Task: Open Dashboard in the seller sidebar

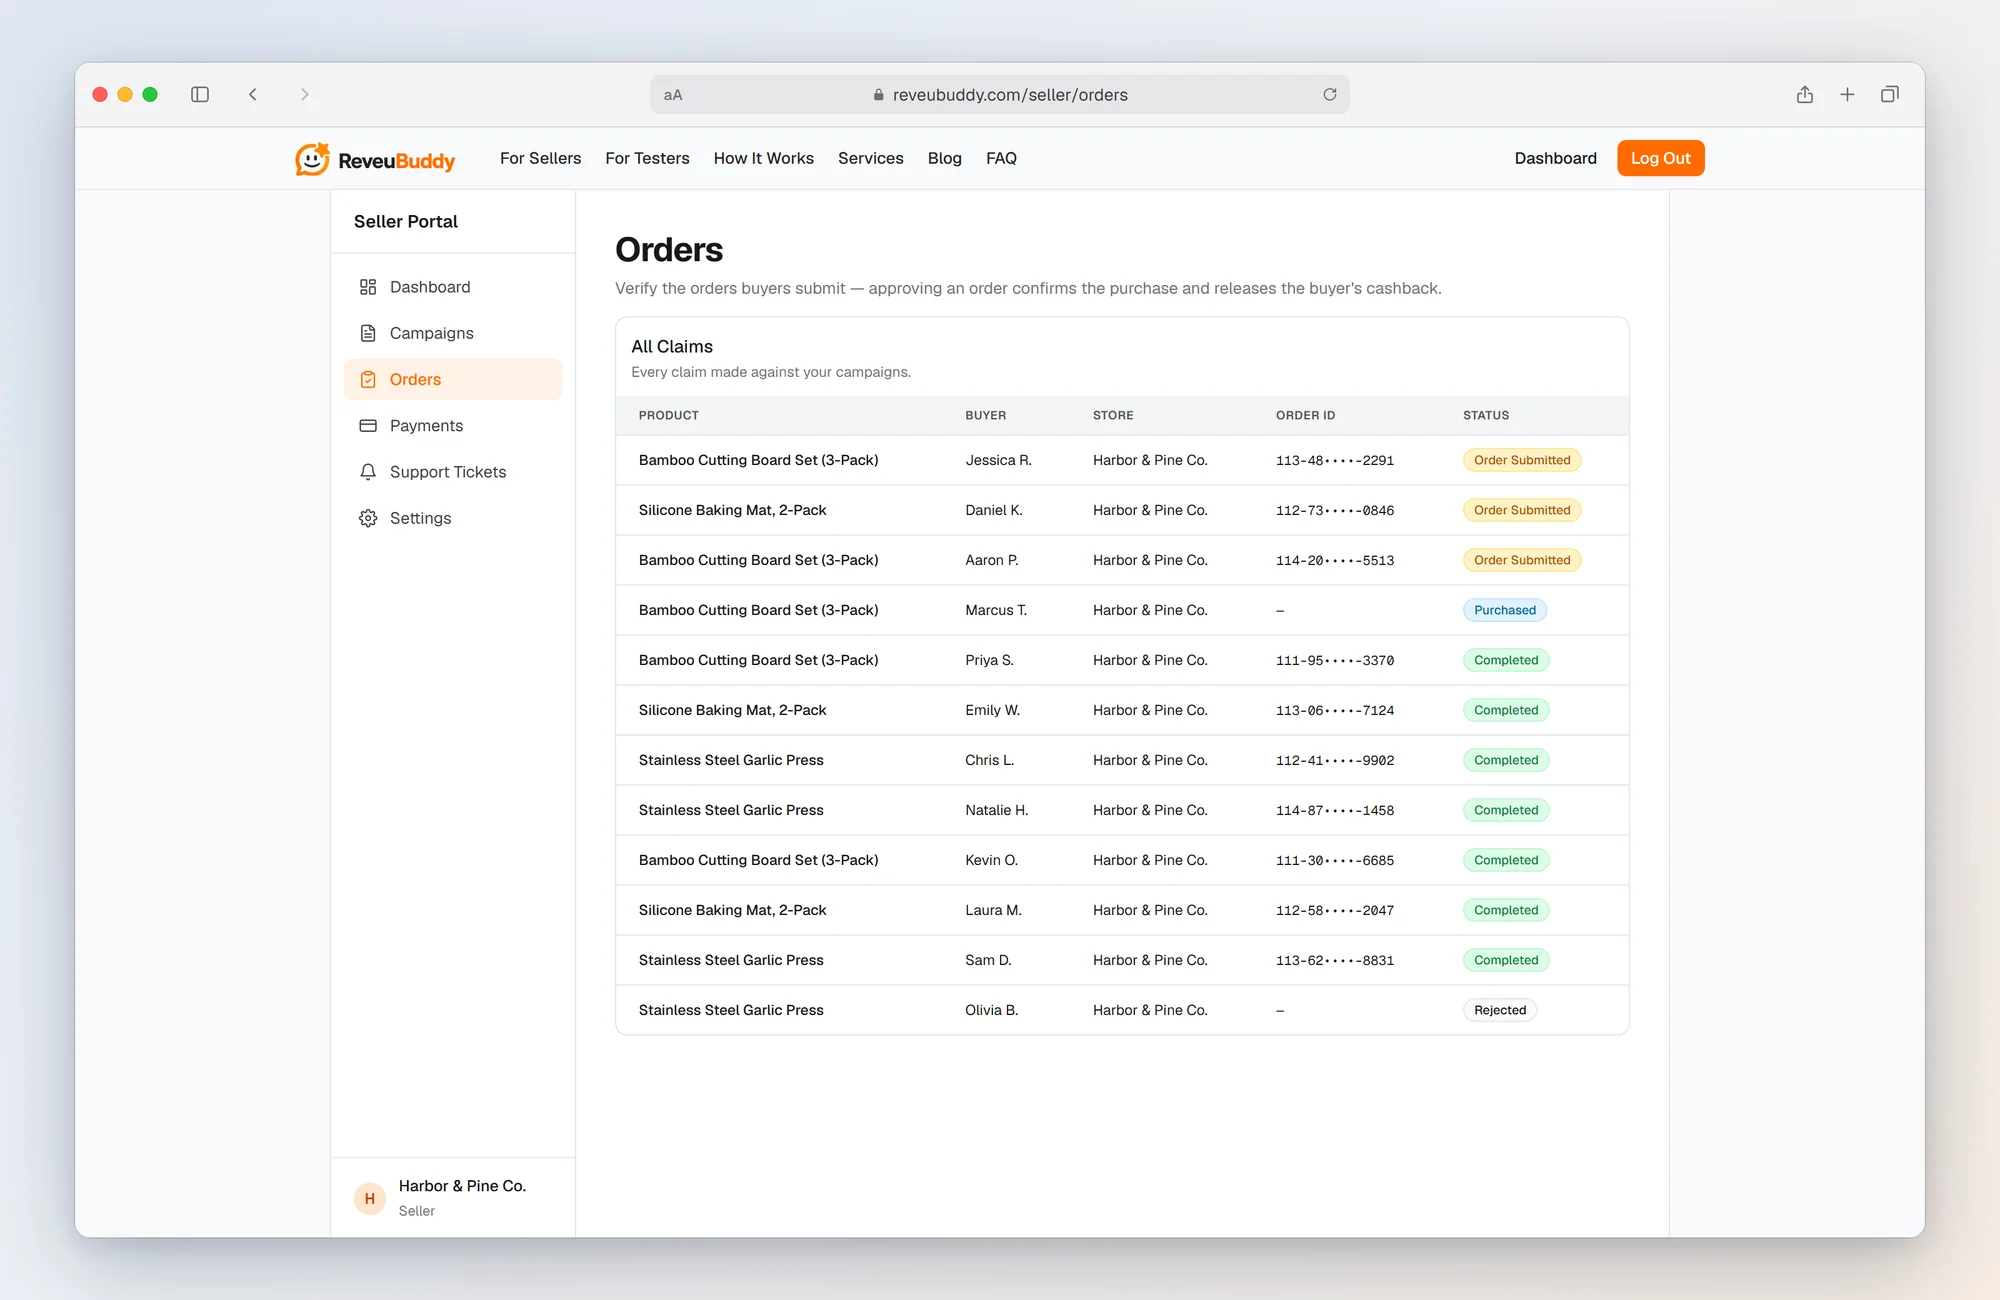Action: coord(453,287)
